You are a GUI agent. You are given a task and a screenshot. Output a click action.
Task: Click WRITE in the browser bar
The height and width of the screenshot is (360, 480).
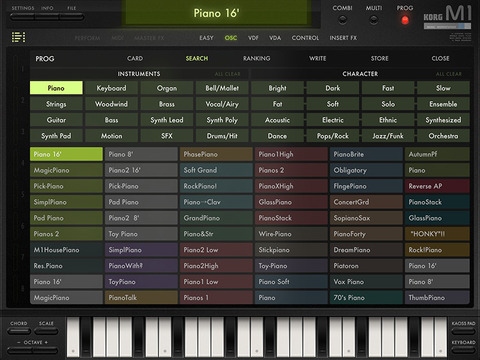[x=317, y=58]
